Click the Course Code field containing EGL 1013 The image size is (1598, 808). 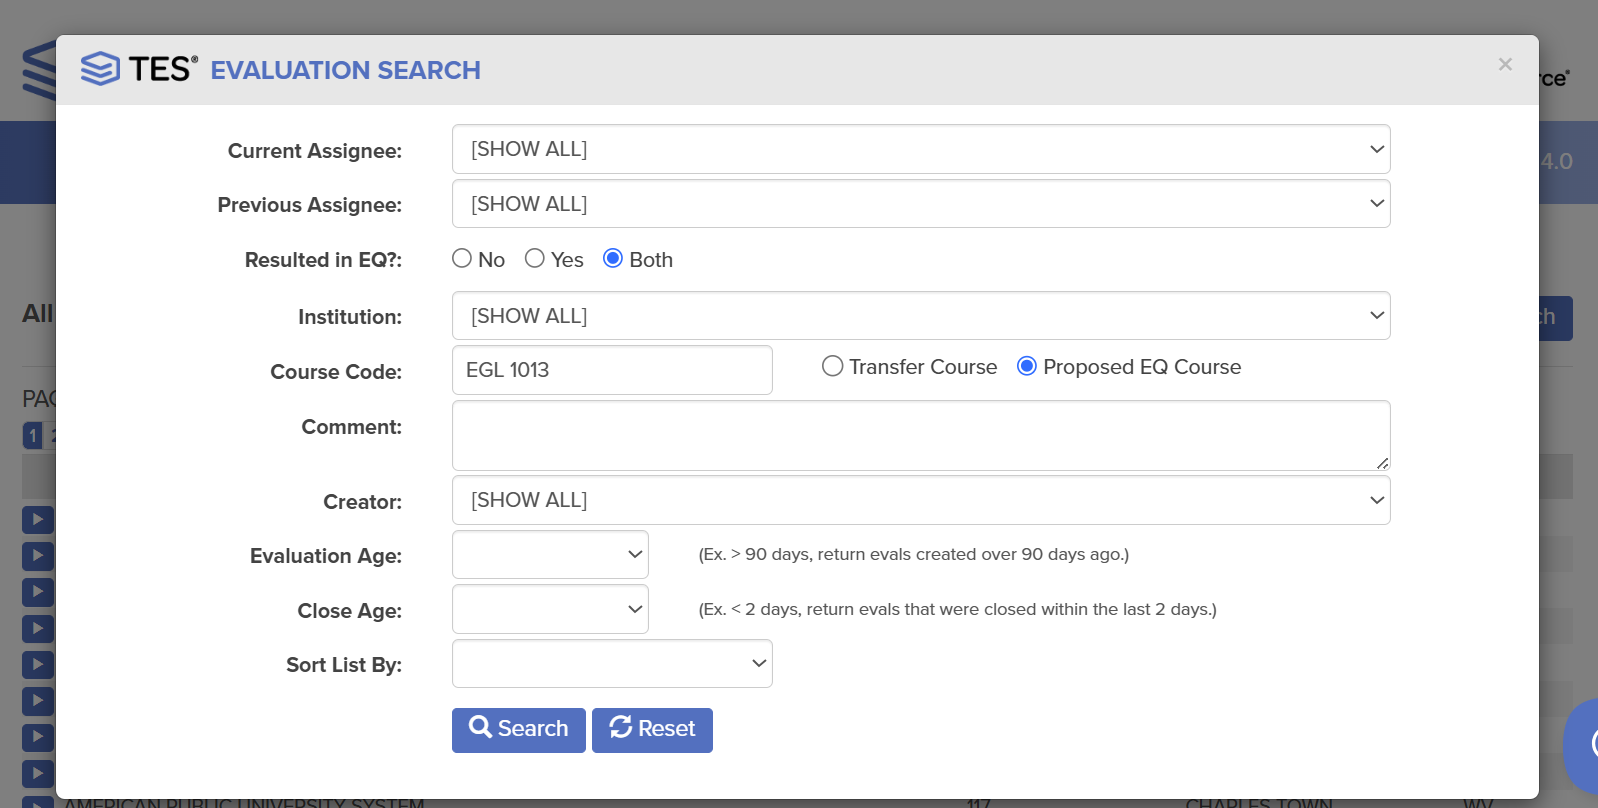pos(612,370)
